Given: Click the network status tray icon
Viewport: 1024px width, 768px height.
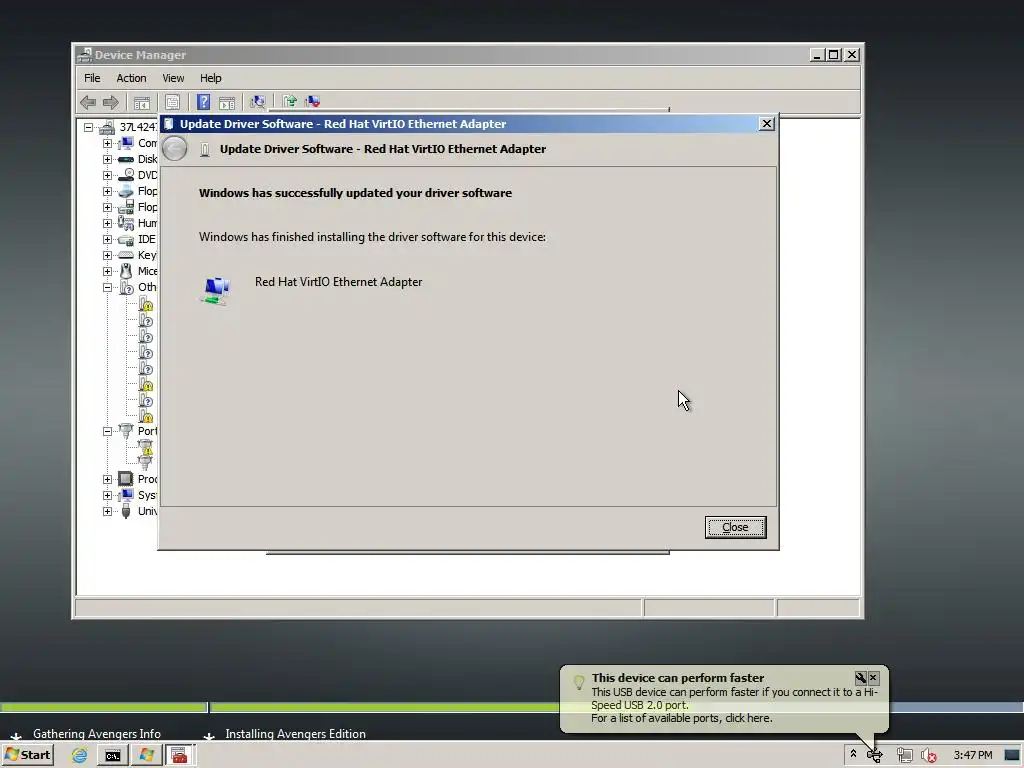Looking at the screenshot, I should point(904,756).
